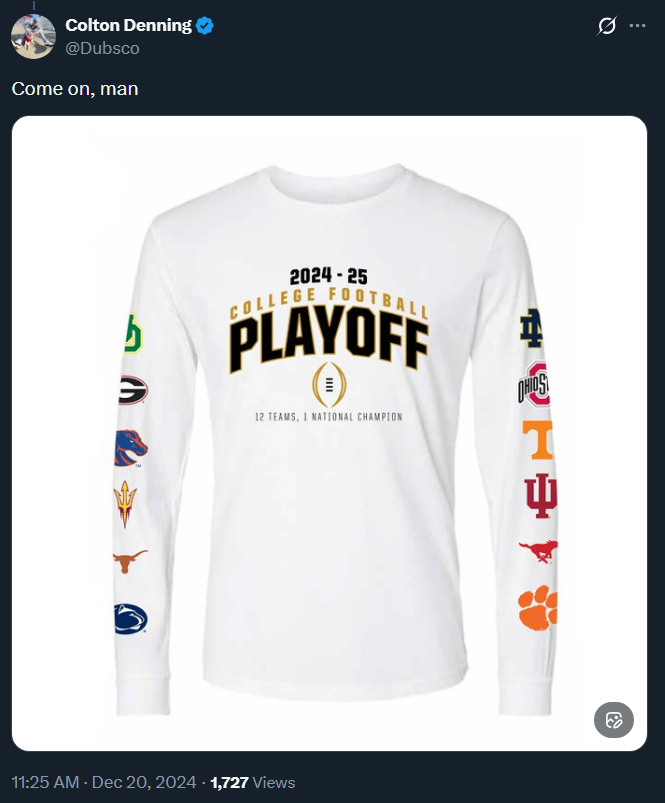
Task: Click the Georgia G logo on sleeve
Action: click(131, 389)
